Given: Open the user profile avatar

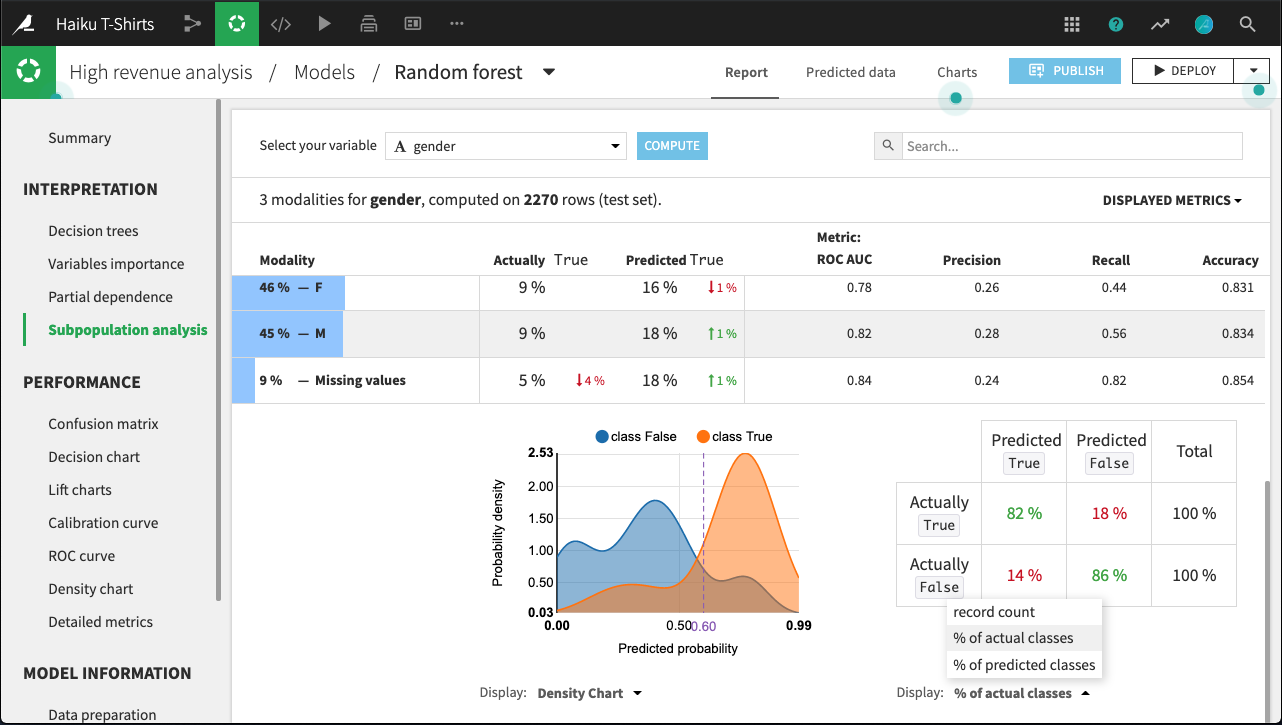Looking at the screenshot, I should [1204, 24].
